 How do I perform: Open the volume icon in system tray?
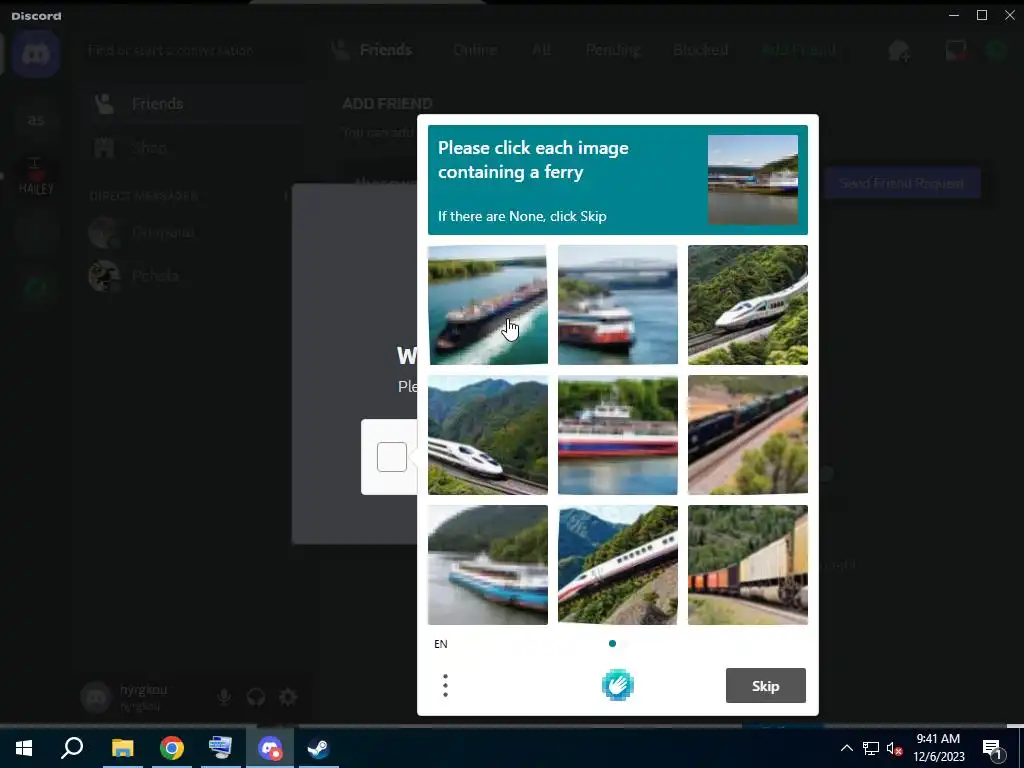(x=894, y=748)
